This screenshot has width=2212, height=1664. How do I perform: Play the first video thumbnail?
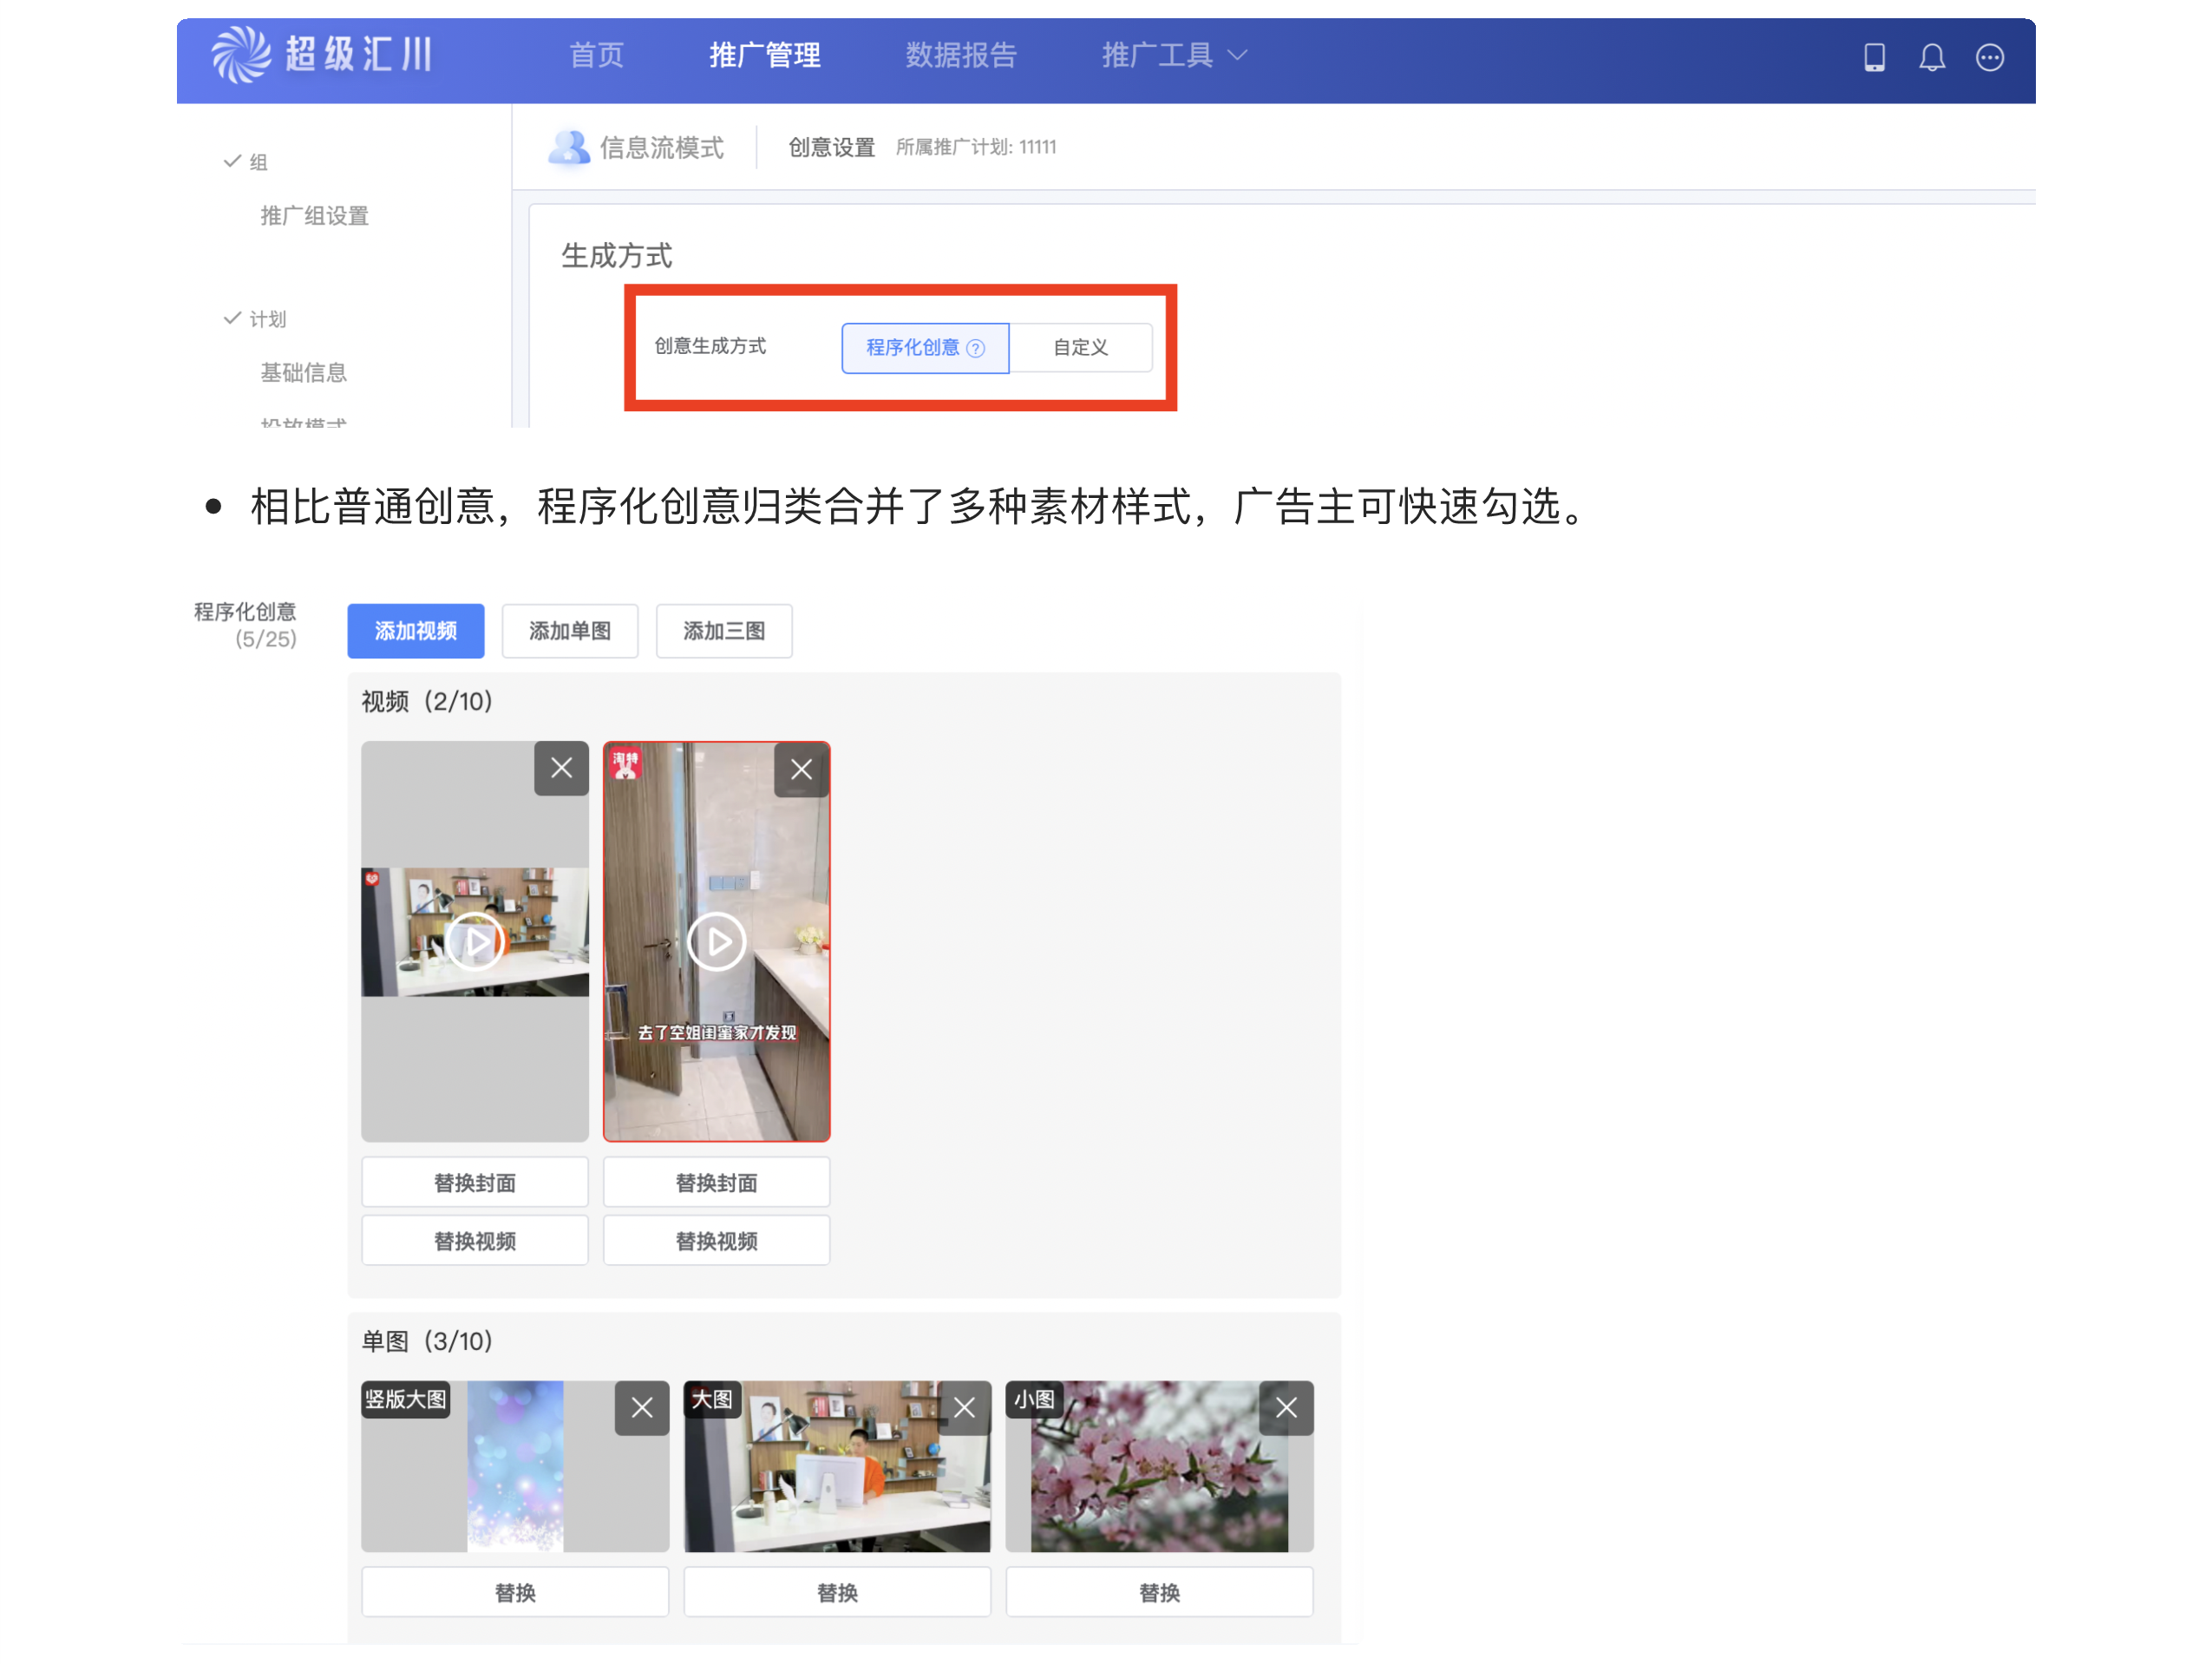coord(475,941)
